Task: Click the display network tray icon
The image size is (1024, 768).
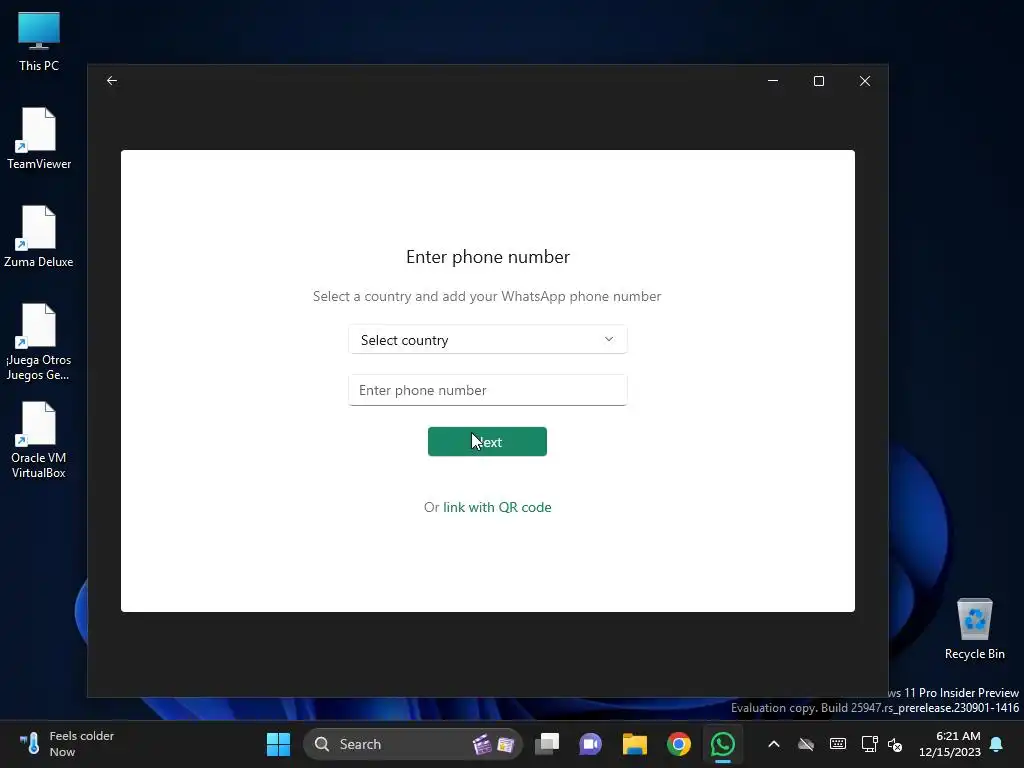Action: [x=869, y=744]
